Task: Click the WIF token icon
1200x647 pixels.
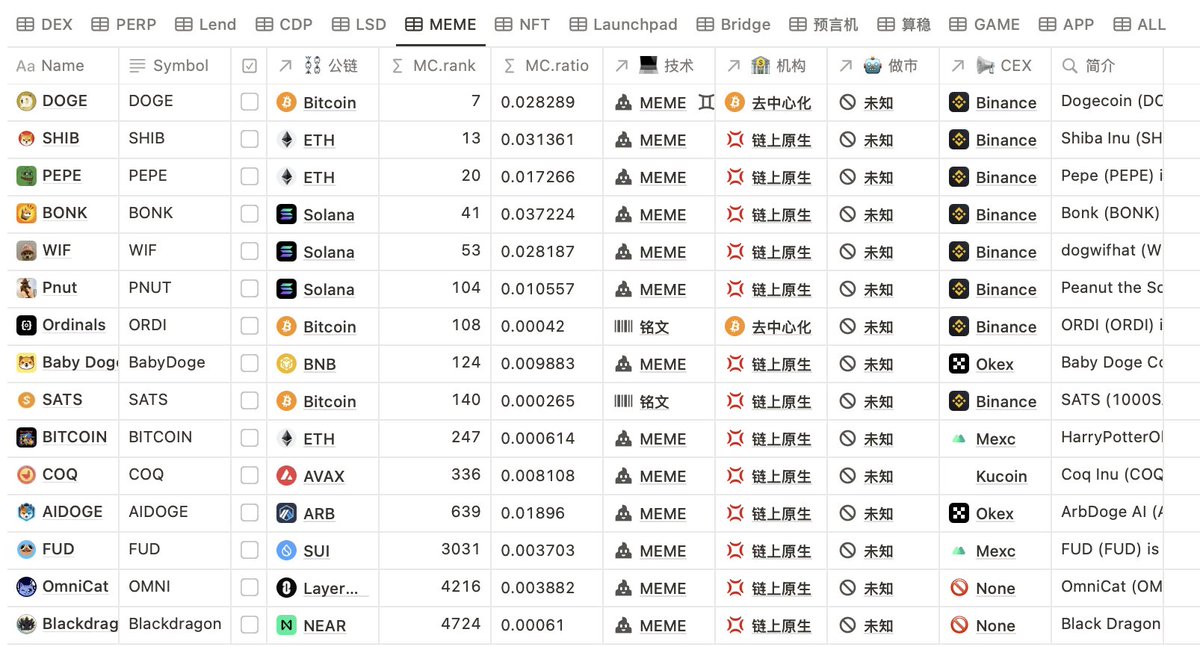Action: point(26,250)
